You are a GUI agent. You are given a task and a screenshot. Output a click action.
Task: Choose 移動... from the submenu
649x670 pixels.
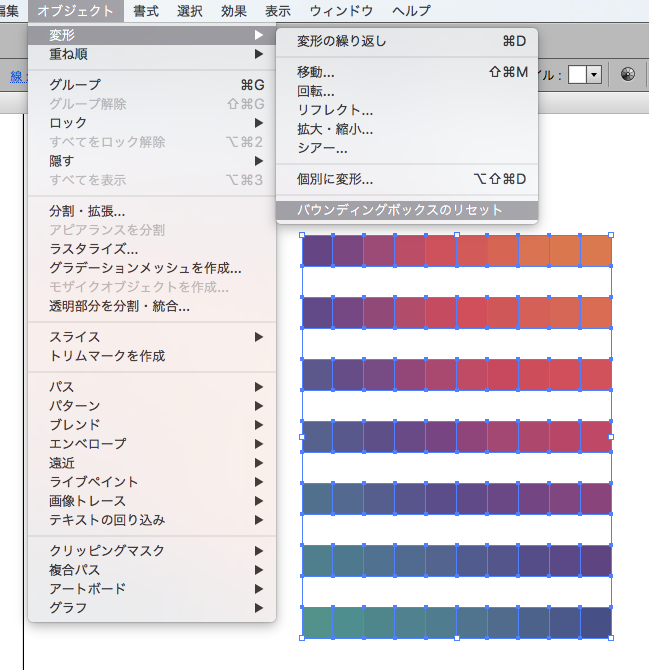tap(407, 72)
